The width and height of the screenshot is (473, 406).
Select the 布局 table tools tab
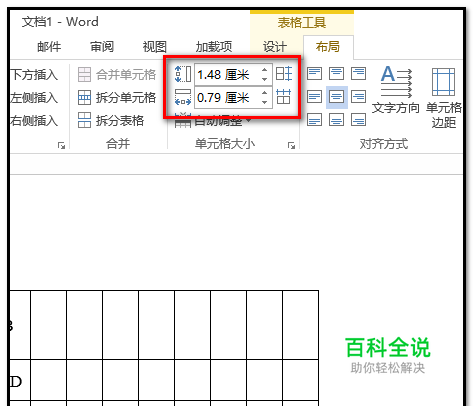coord(328,47)
